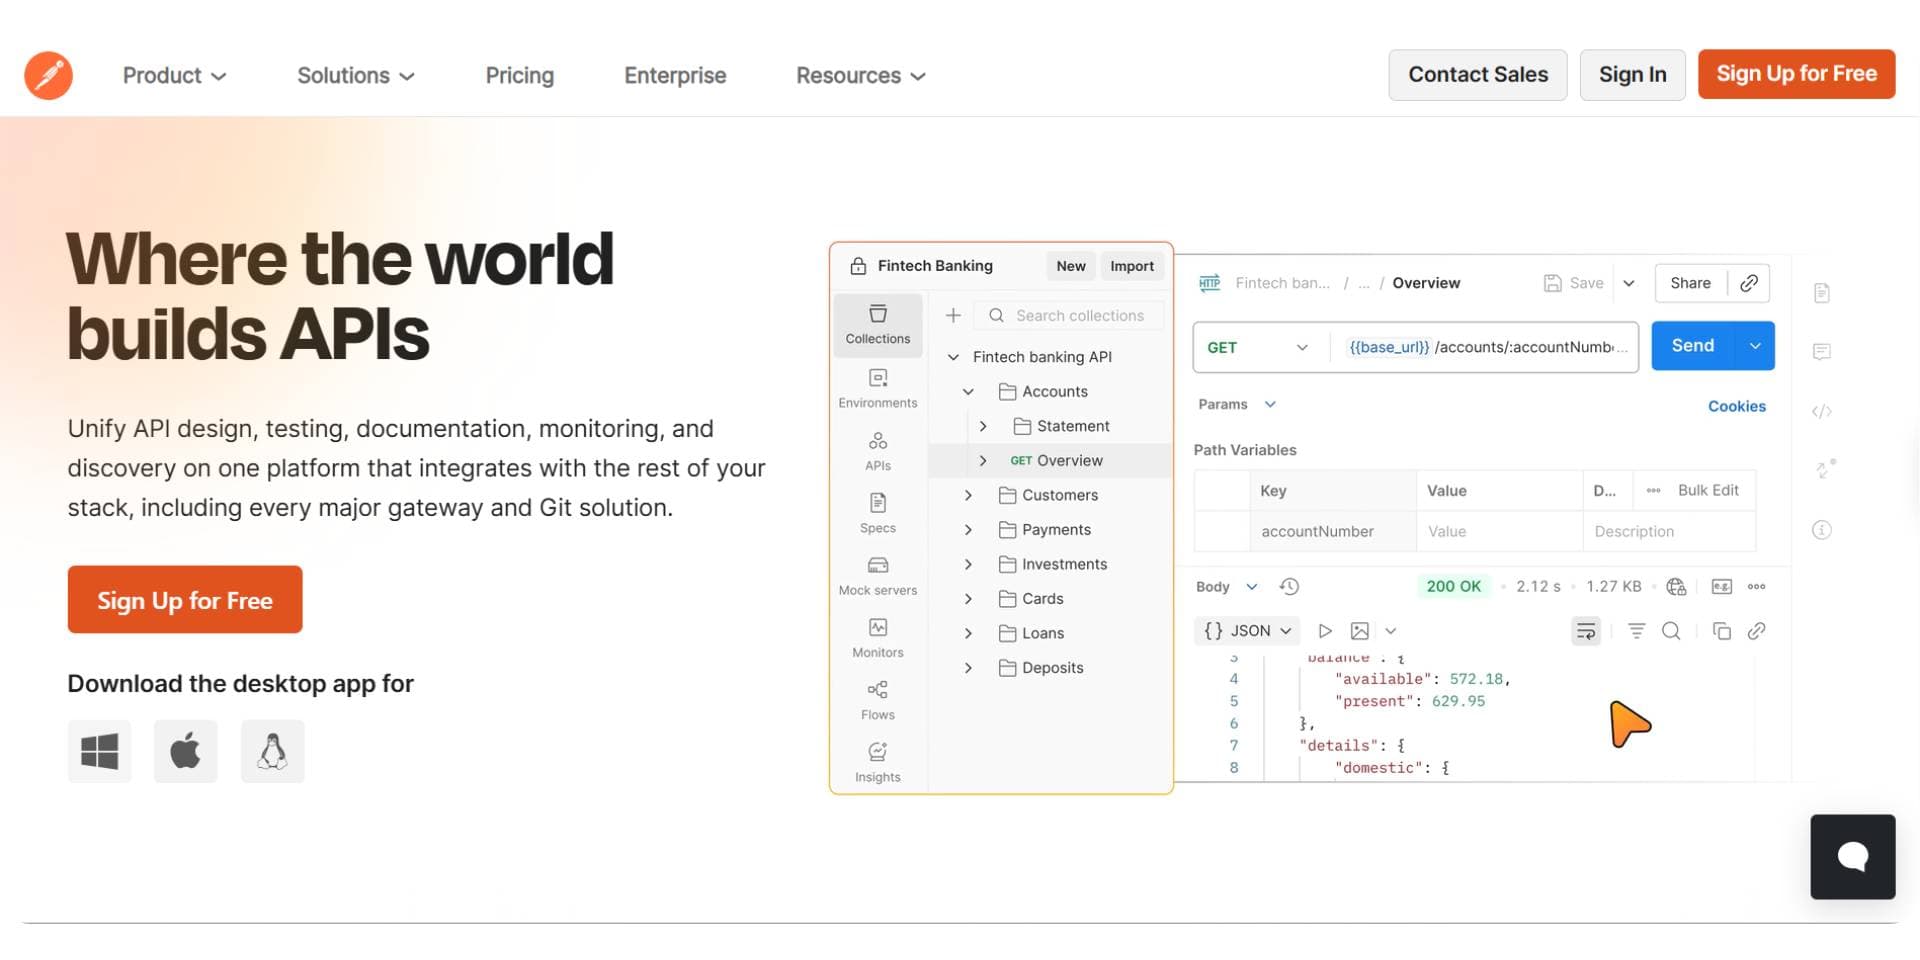Screen dimensions: 1920x960
Task: Collapse the Accounts folder
Action: point(967,392)
